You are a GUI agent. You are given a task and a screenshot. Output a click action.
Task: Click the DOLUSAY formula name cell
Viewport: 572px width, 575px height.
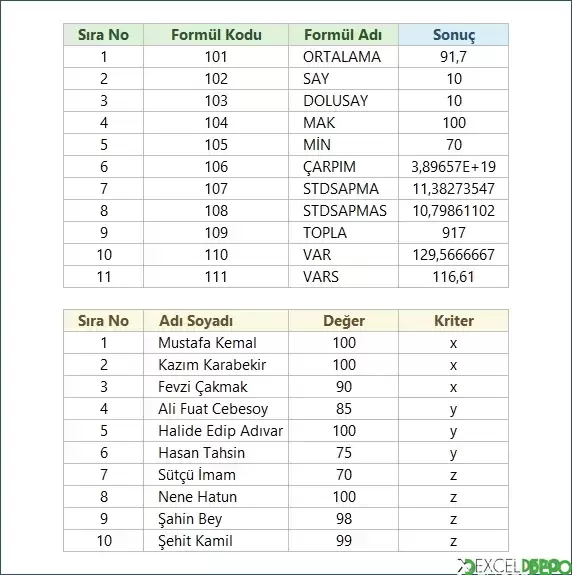pyautogui.click(x=344, y=101)
